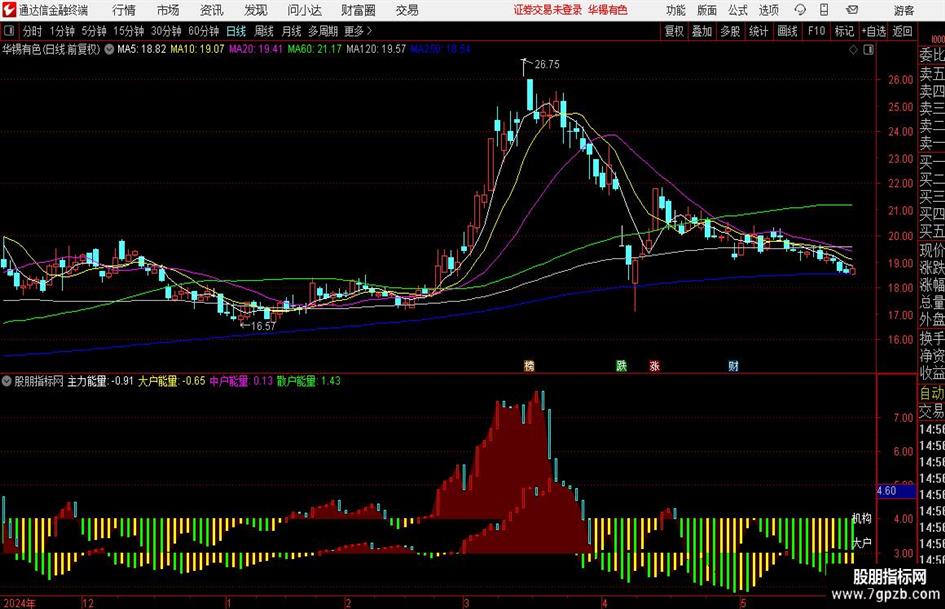Open the mail envelope icon
The image size is (945, 609).
click(x=852, y=10)
